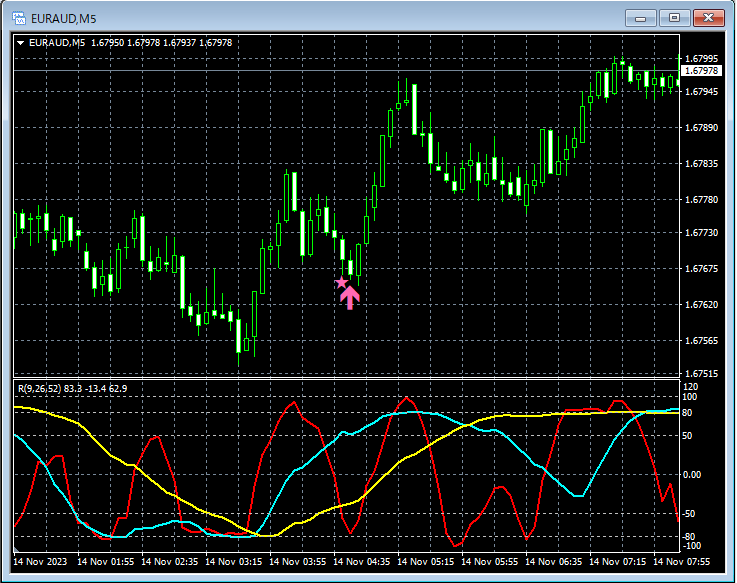This screenshot has height=583, width=737.
Task: Click the 14 Nov 03:15 time label
Action: [234, 561]
